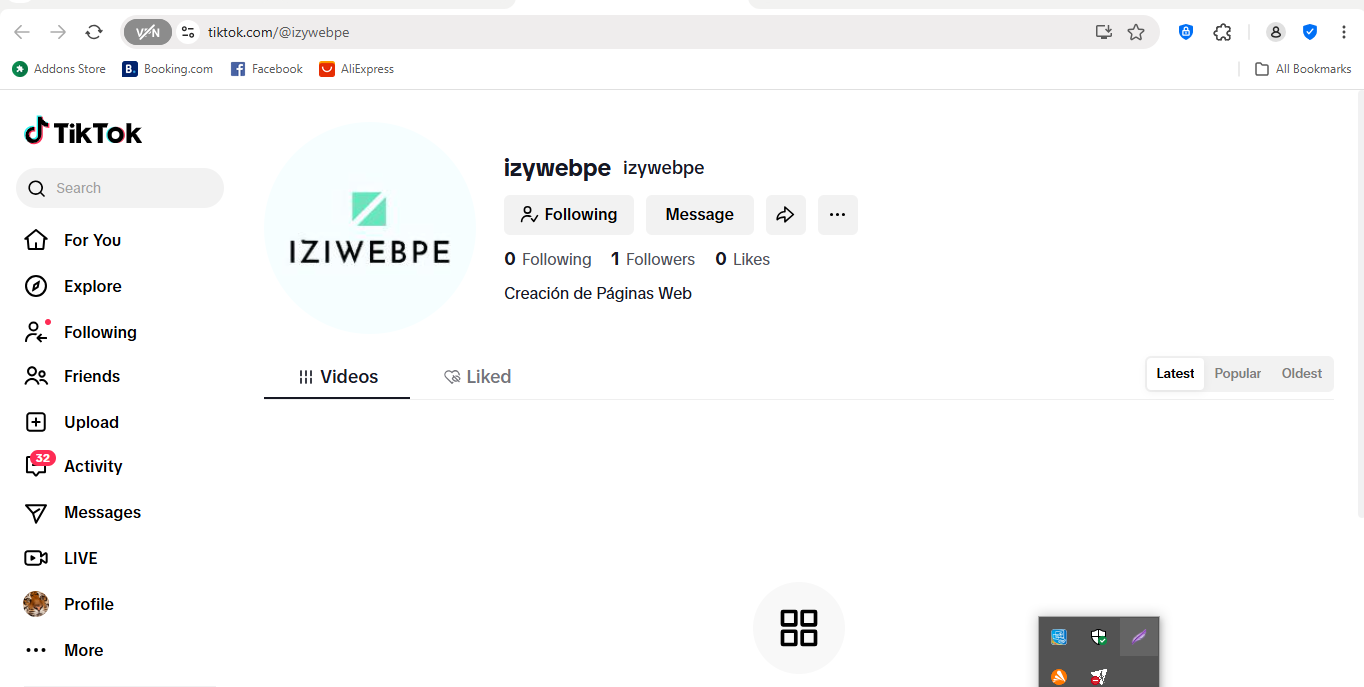Send a Message to izywebpe
The image size is (1364, 687).
tap(699, 214)
